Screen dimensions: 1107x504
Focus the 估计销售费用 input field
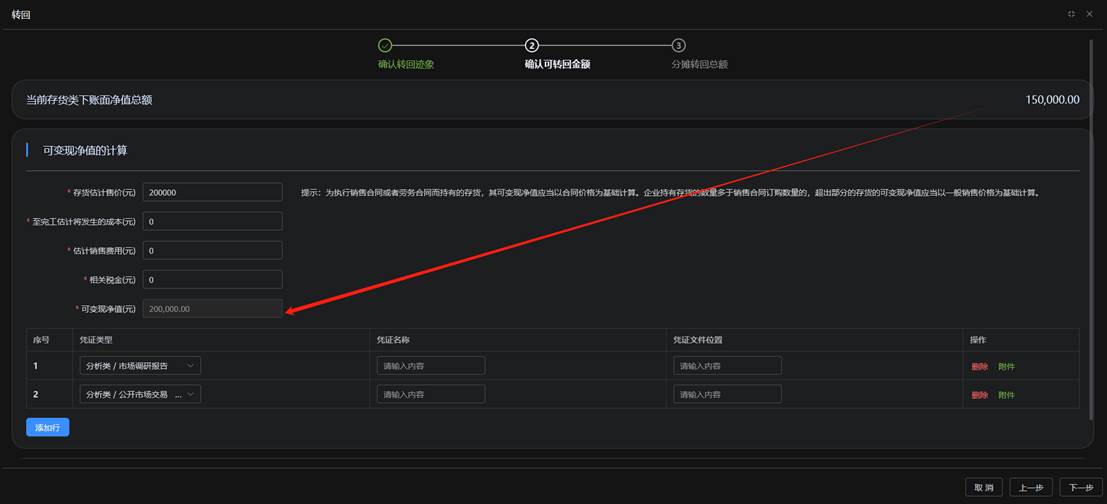pyautogui.click(x=212, y=250)
